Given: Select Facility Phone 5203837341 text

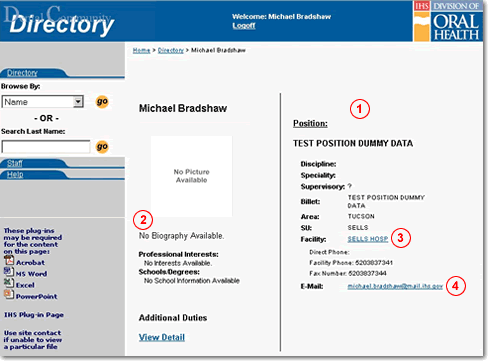Looking at the screenshot, I should click(x=351, y=263).
